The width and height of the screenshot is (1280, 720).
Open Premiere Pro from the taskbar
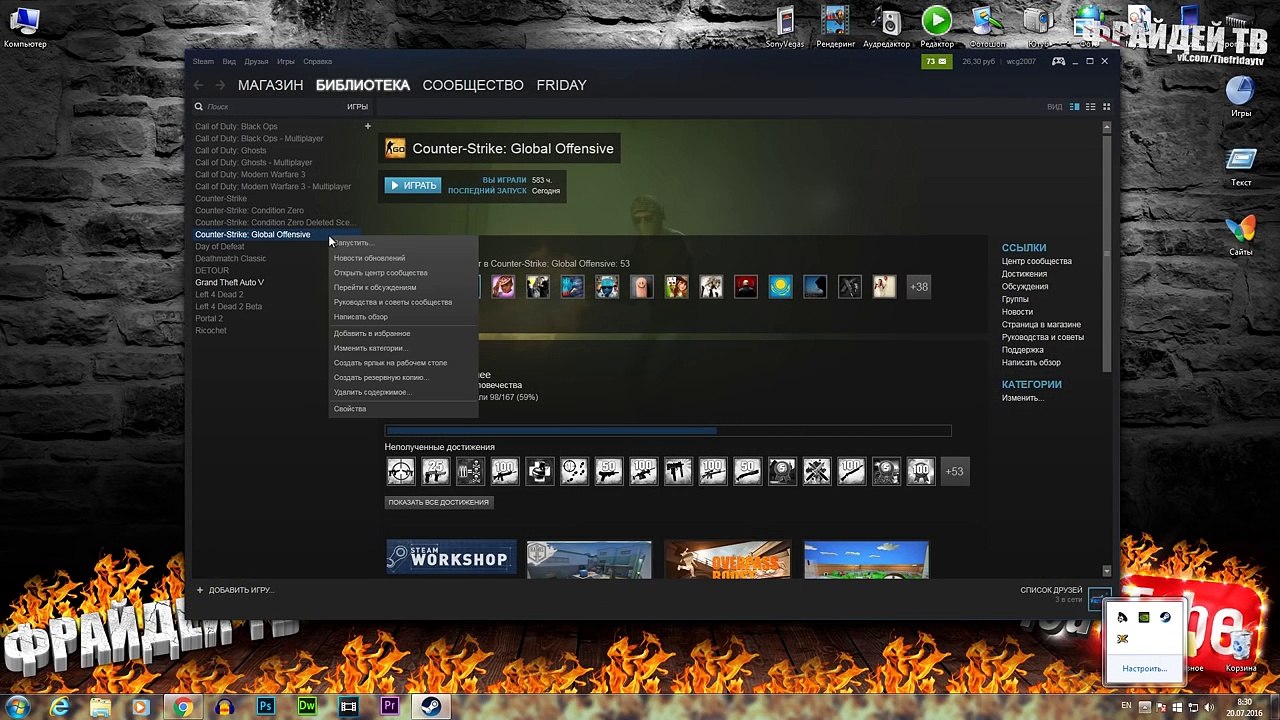(x=390, y=707)
